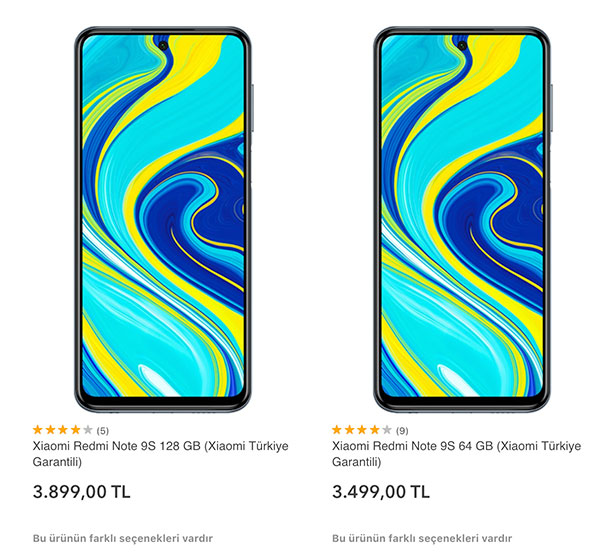
Task: Click the Xiaomi Redmi Note 9S 64 GB title
Action: [457, 454]
